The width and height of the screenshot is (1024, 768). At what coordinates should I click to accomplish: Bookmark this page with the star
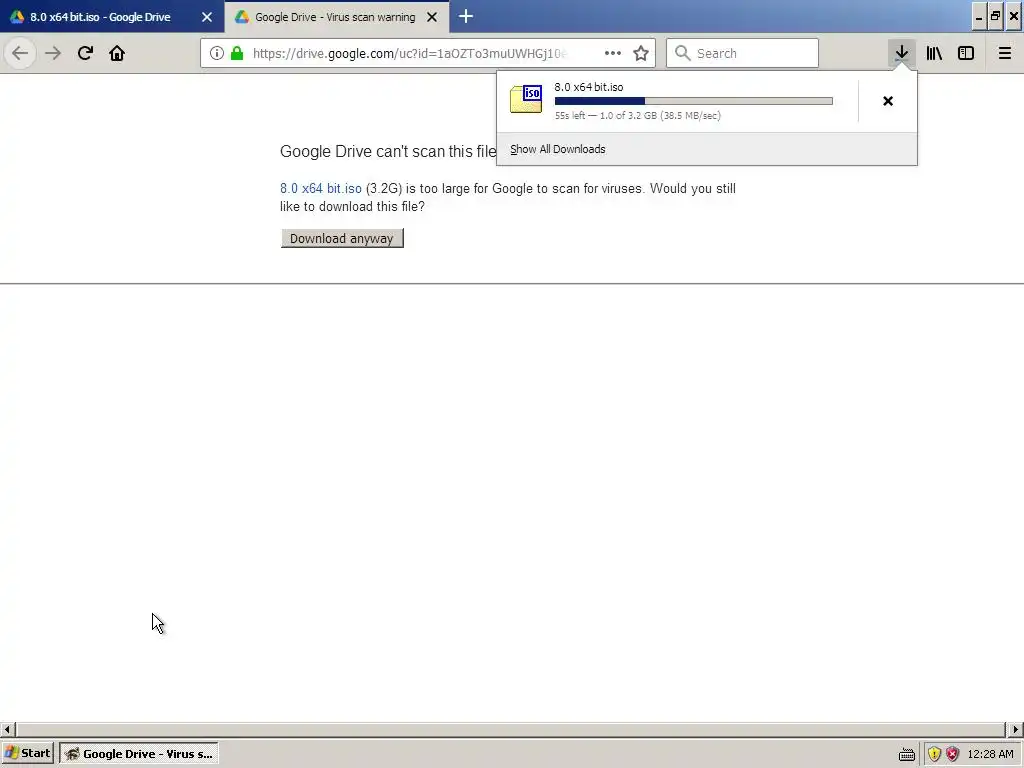coord(641,53)
